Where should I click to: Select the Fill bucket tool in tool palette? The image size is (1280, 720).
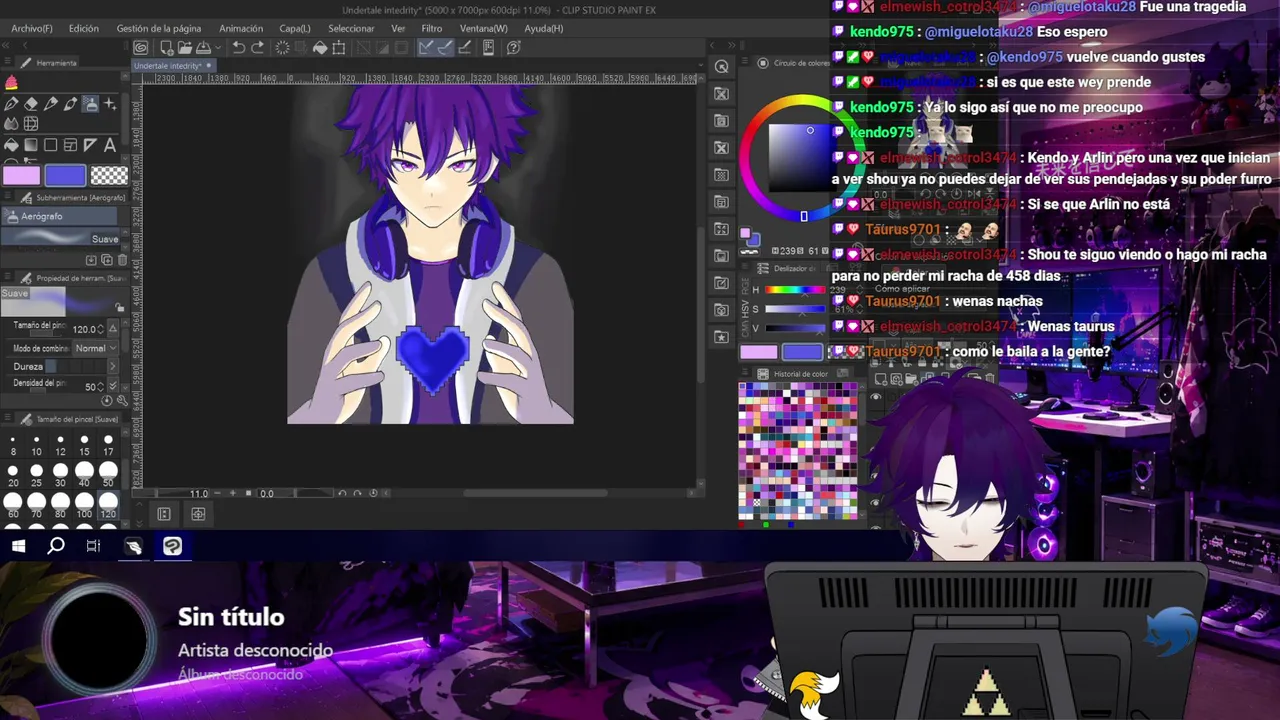[11, 145]
